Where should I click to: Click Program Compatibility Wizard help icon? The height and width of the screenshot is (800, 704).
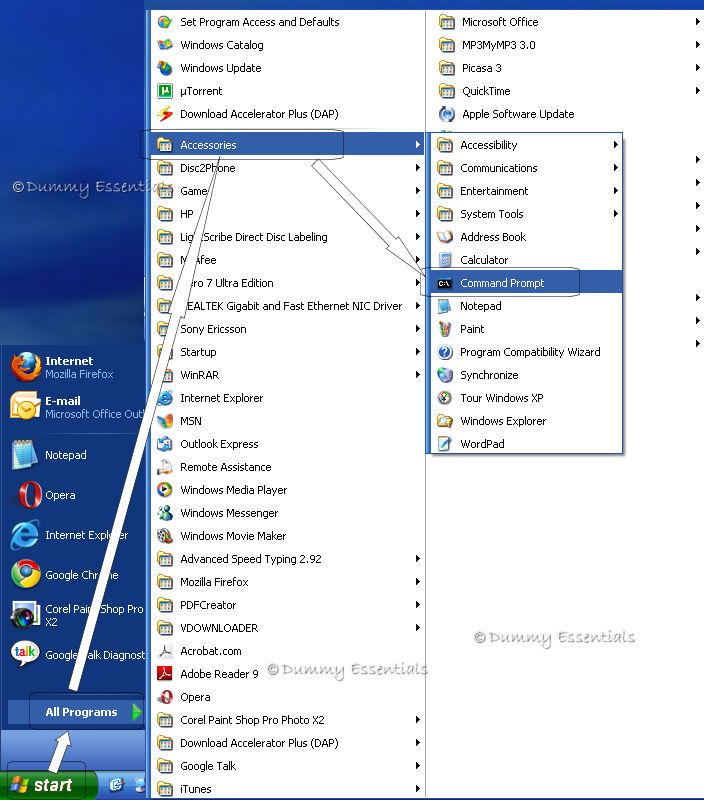(x=445, y=352)
